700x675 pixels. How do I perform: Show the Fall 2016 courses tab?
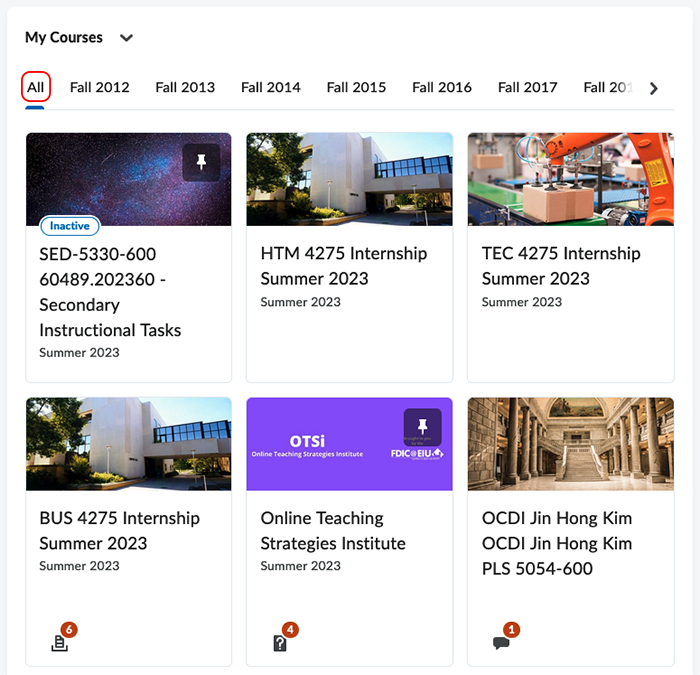coord(442,87)
